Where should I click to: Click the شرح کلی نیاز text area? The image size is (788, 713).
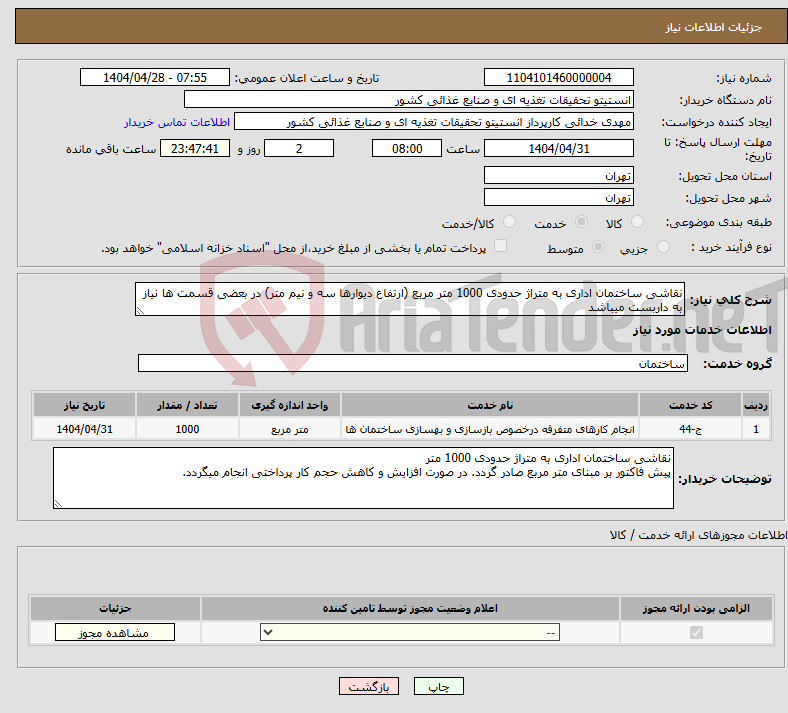coord(410,299)
